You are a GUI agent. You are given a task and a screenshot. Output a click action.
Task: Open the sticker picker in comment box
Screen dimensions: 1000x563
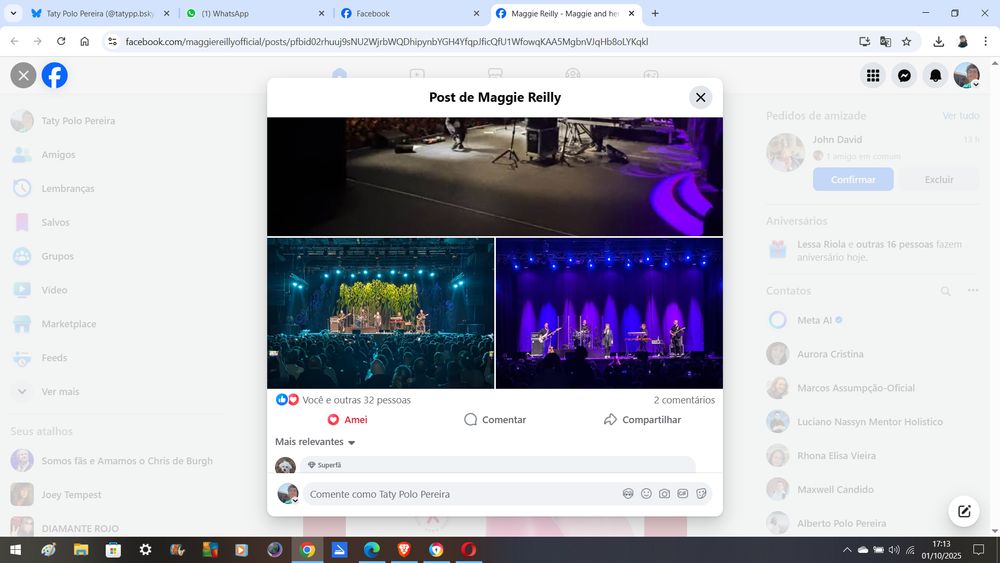701,494
